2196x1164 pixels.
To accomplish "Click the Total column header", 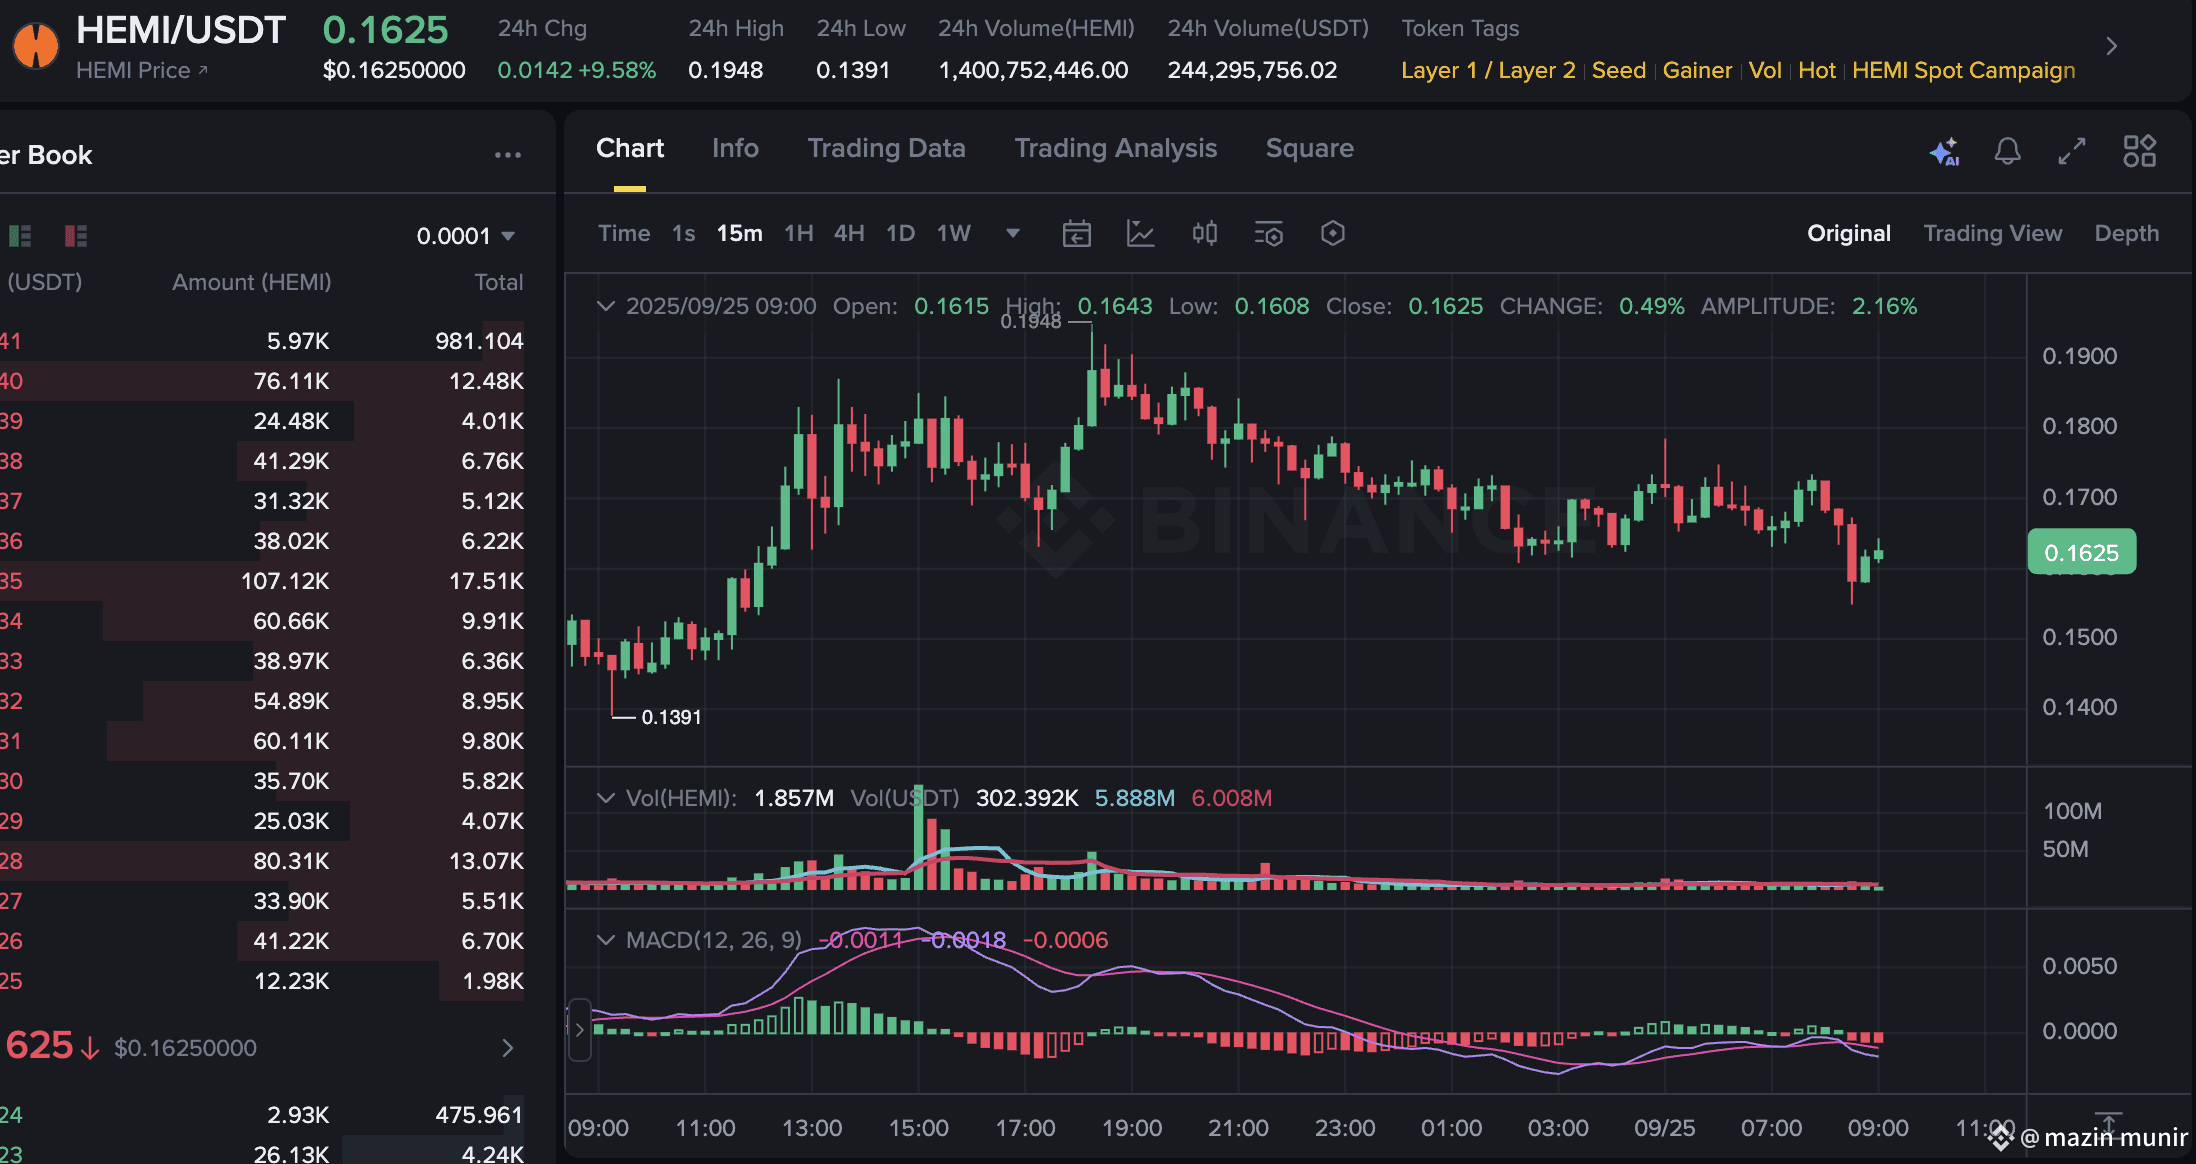I will point(499,283).
